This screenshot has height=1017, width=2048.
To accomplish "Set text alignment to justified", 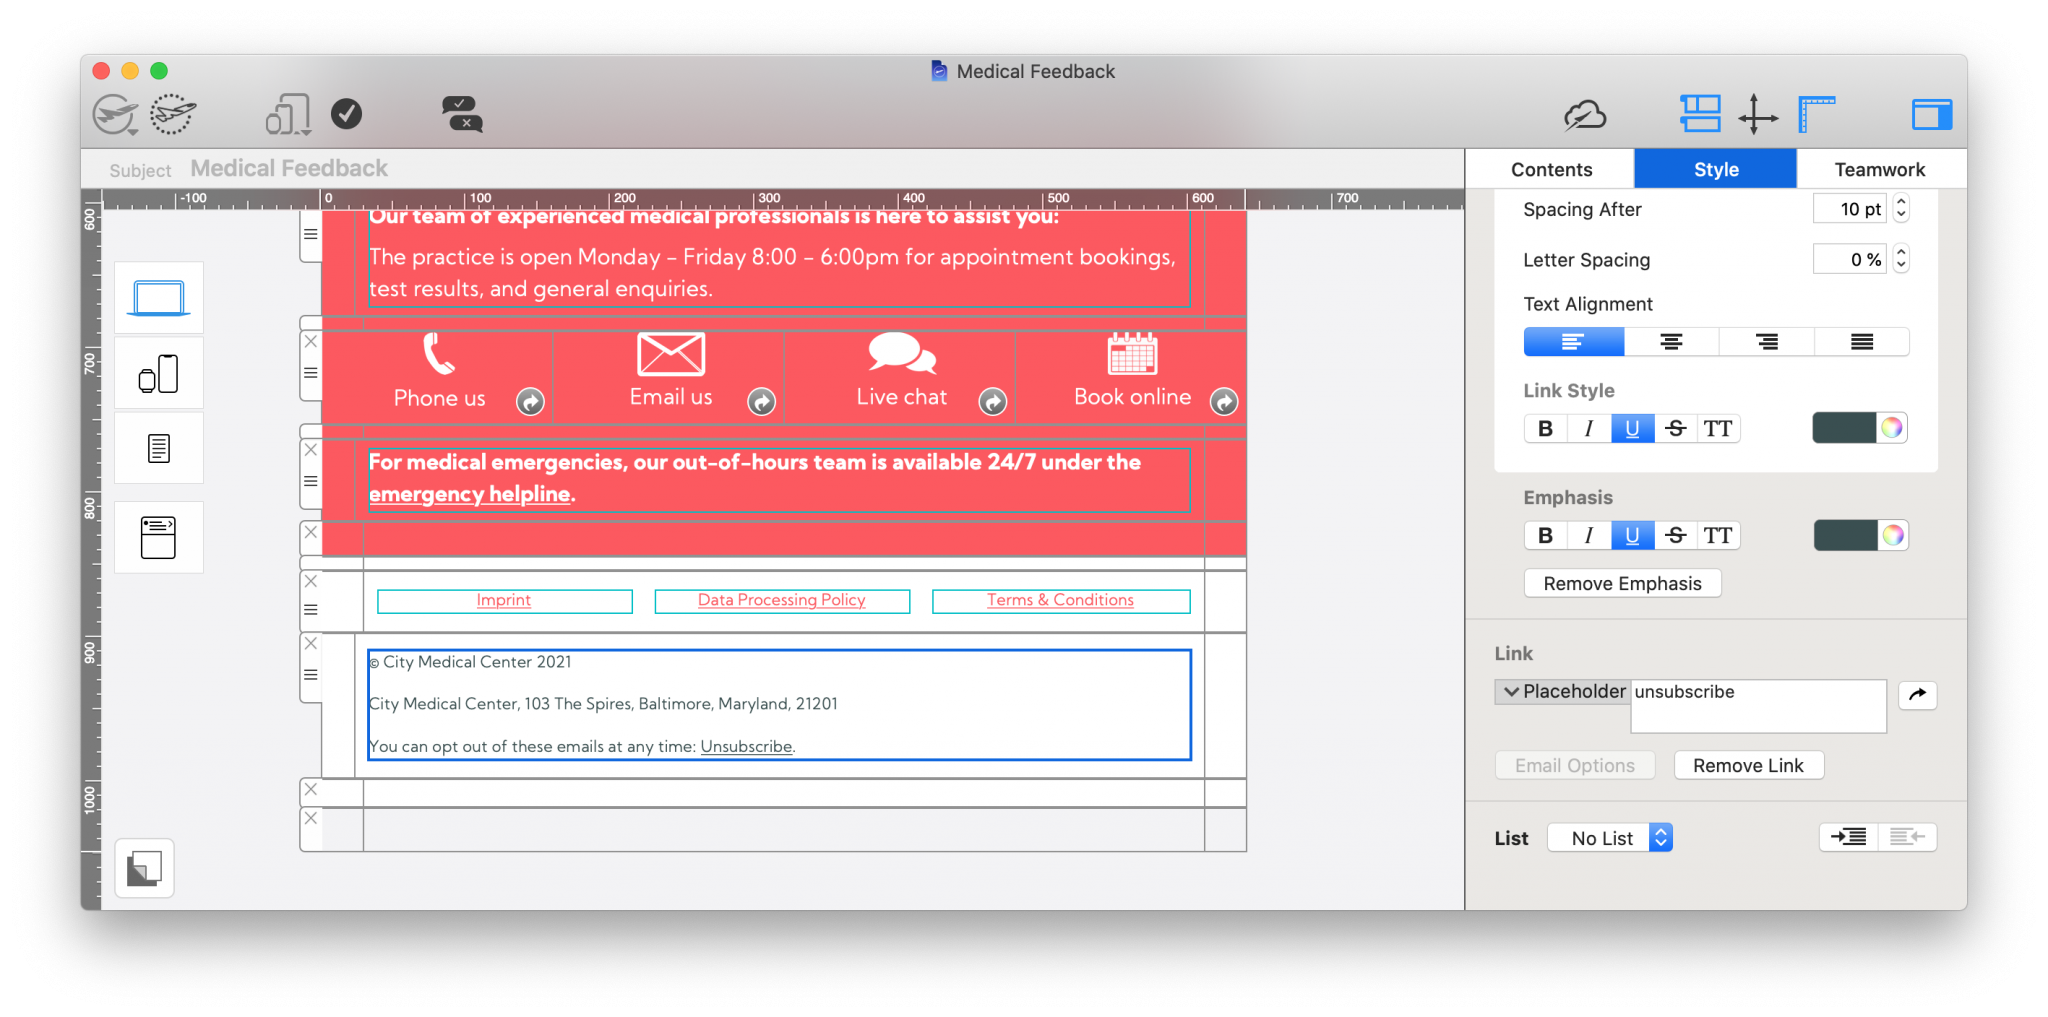I will [1862, 342].
